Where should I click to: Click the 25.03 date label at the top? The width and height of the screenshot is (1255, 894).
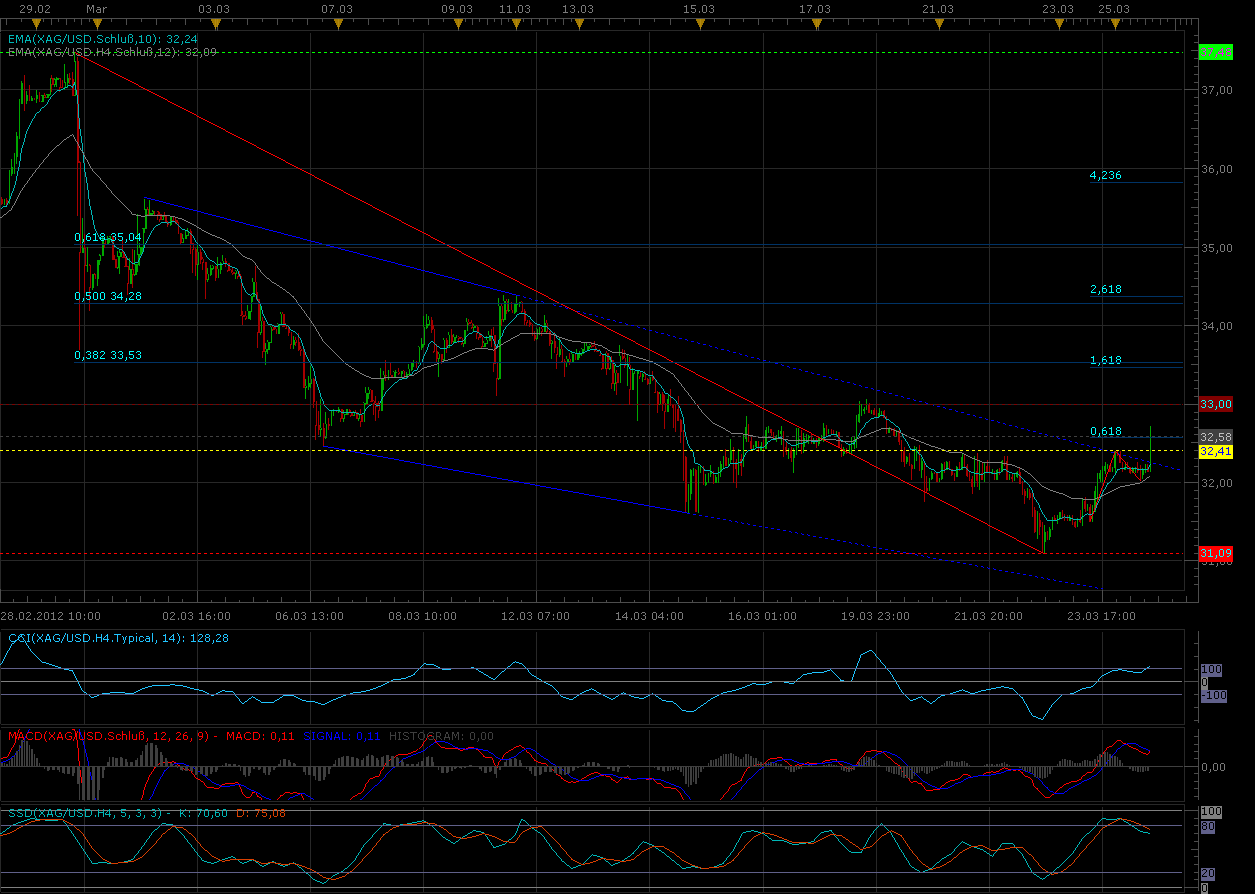1113,8
